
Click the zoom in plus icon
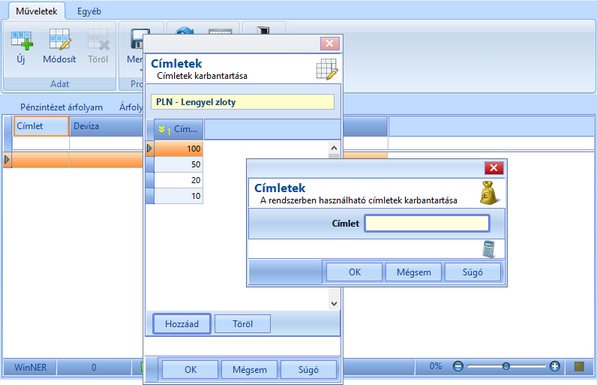[x=555, y=366]
